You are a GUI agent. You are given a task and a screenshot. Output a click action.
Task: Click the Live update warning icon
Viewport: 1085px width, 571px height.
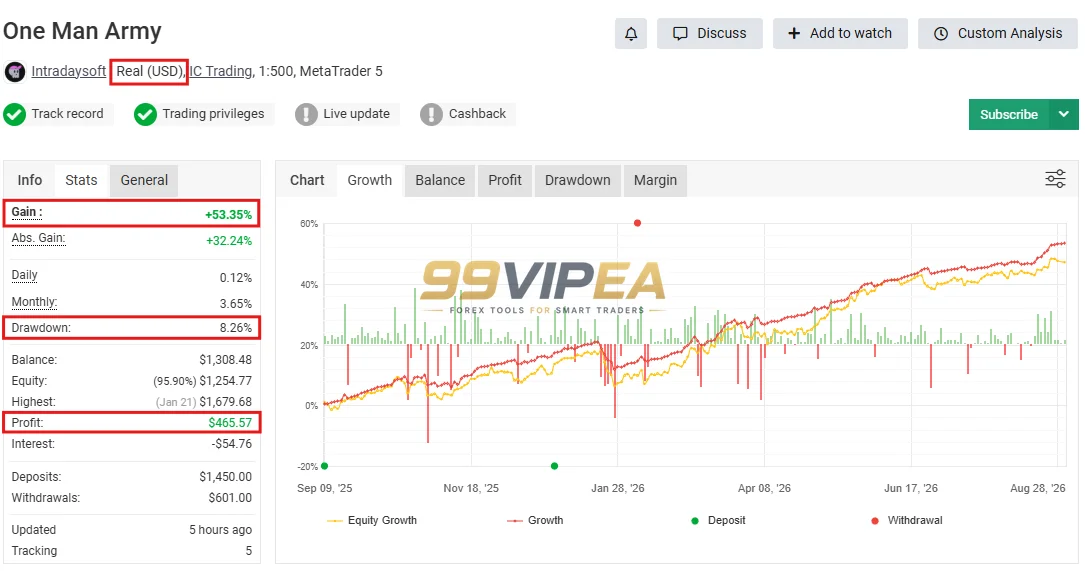coord(306,114)
